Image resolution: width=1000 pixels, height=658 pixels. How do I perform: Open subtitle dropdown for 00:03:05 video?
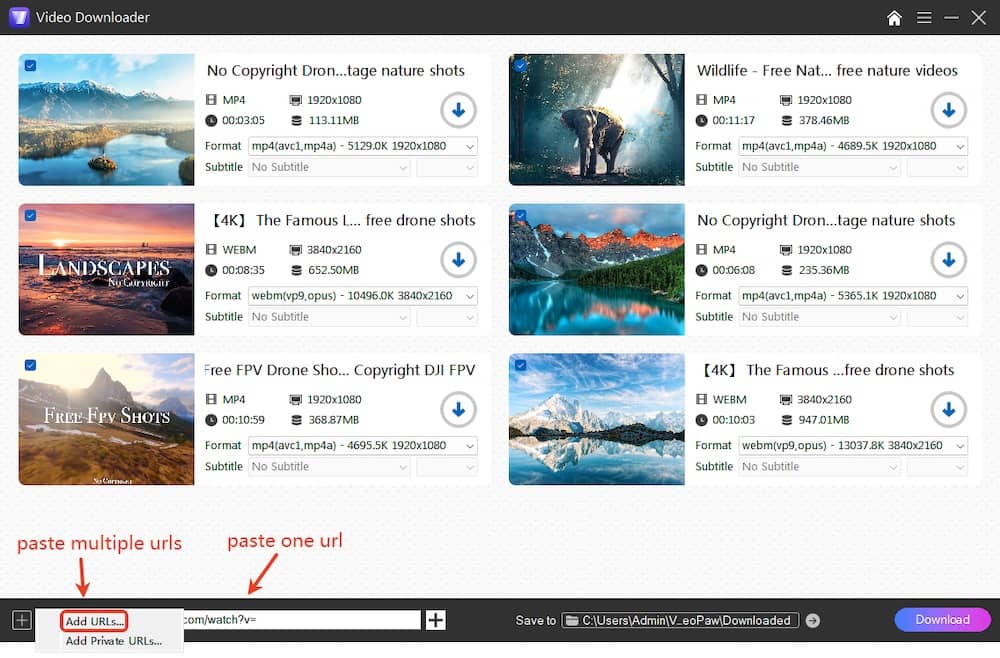(329, 167)
